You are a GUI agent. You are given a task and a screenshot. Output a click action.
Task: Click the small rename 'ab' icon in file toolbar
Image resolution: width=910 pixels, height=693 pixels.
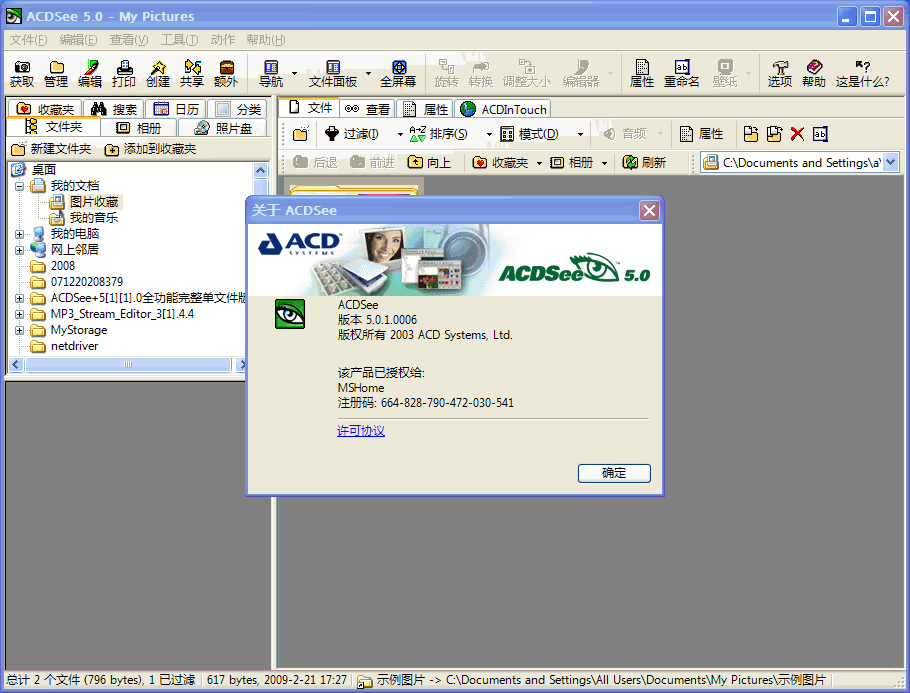pyautogui.click(x=820, y=134)
